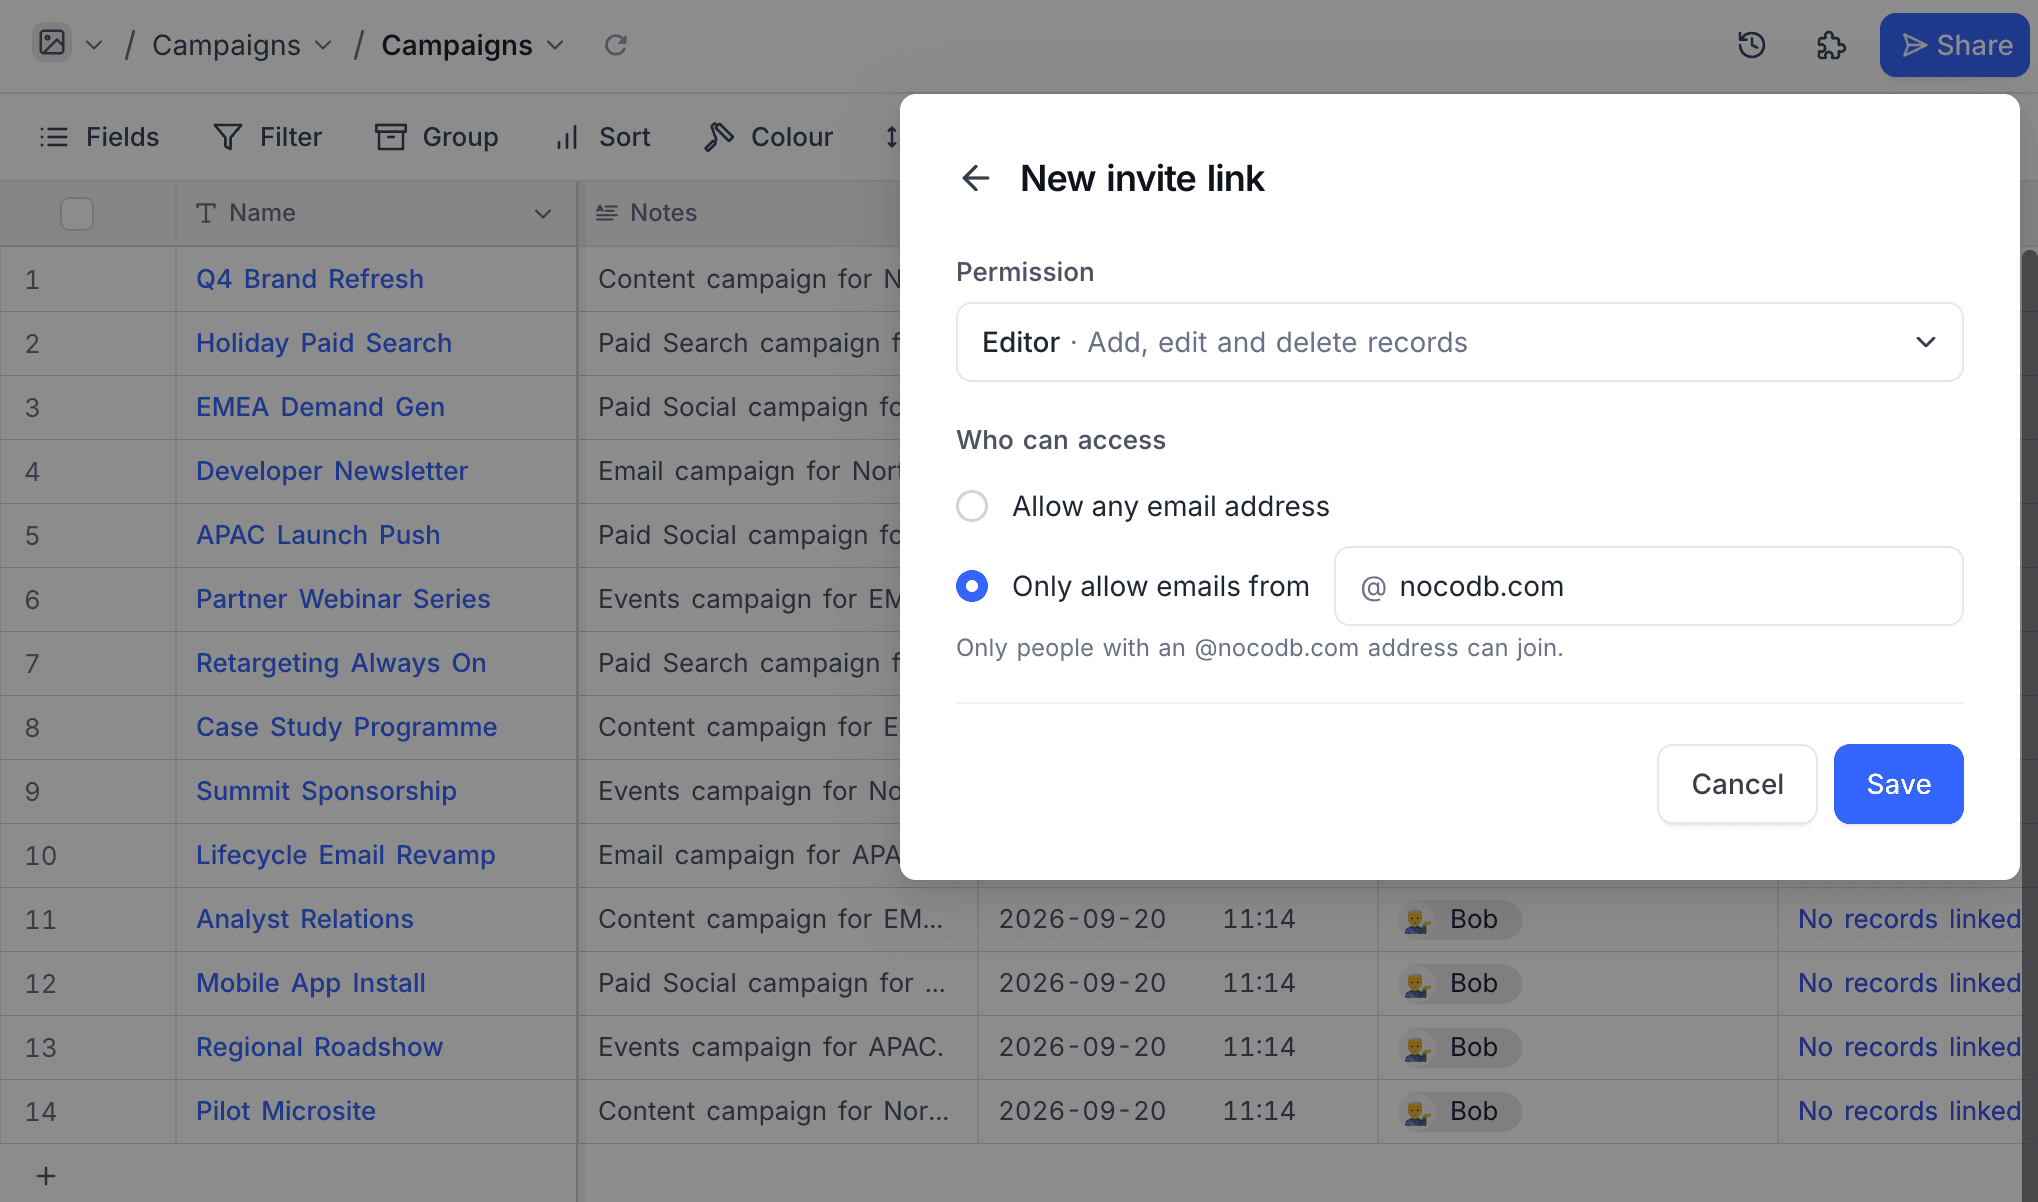This screenshot has height=1202, width=2038.
Task: Tick the select-all checkbox in the table header
Action: click(77, 213)
